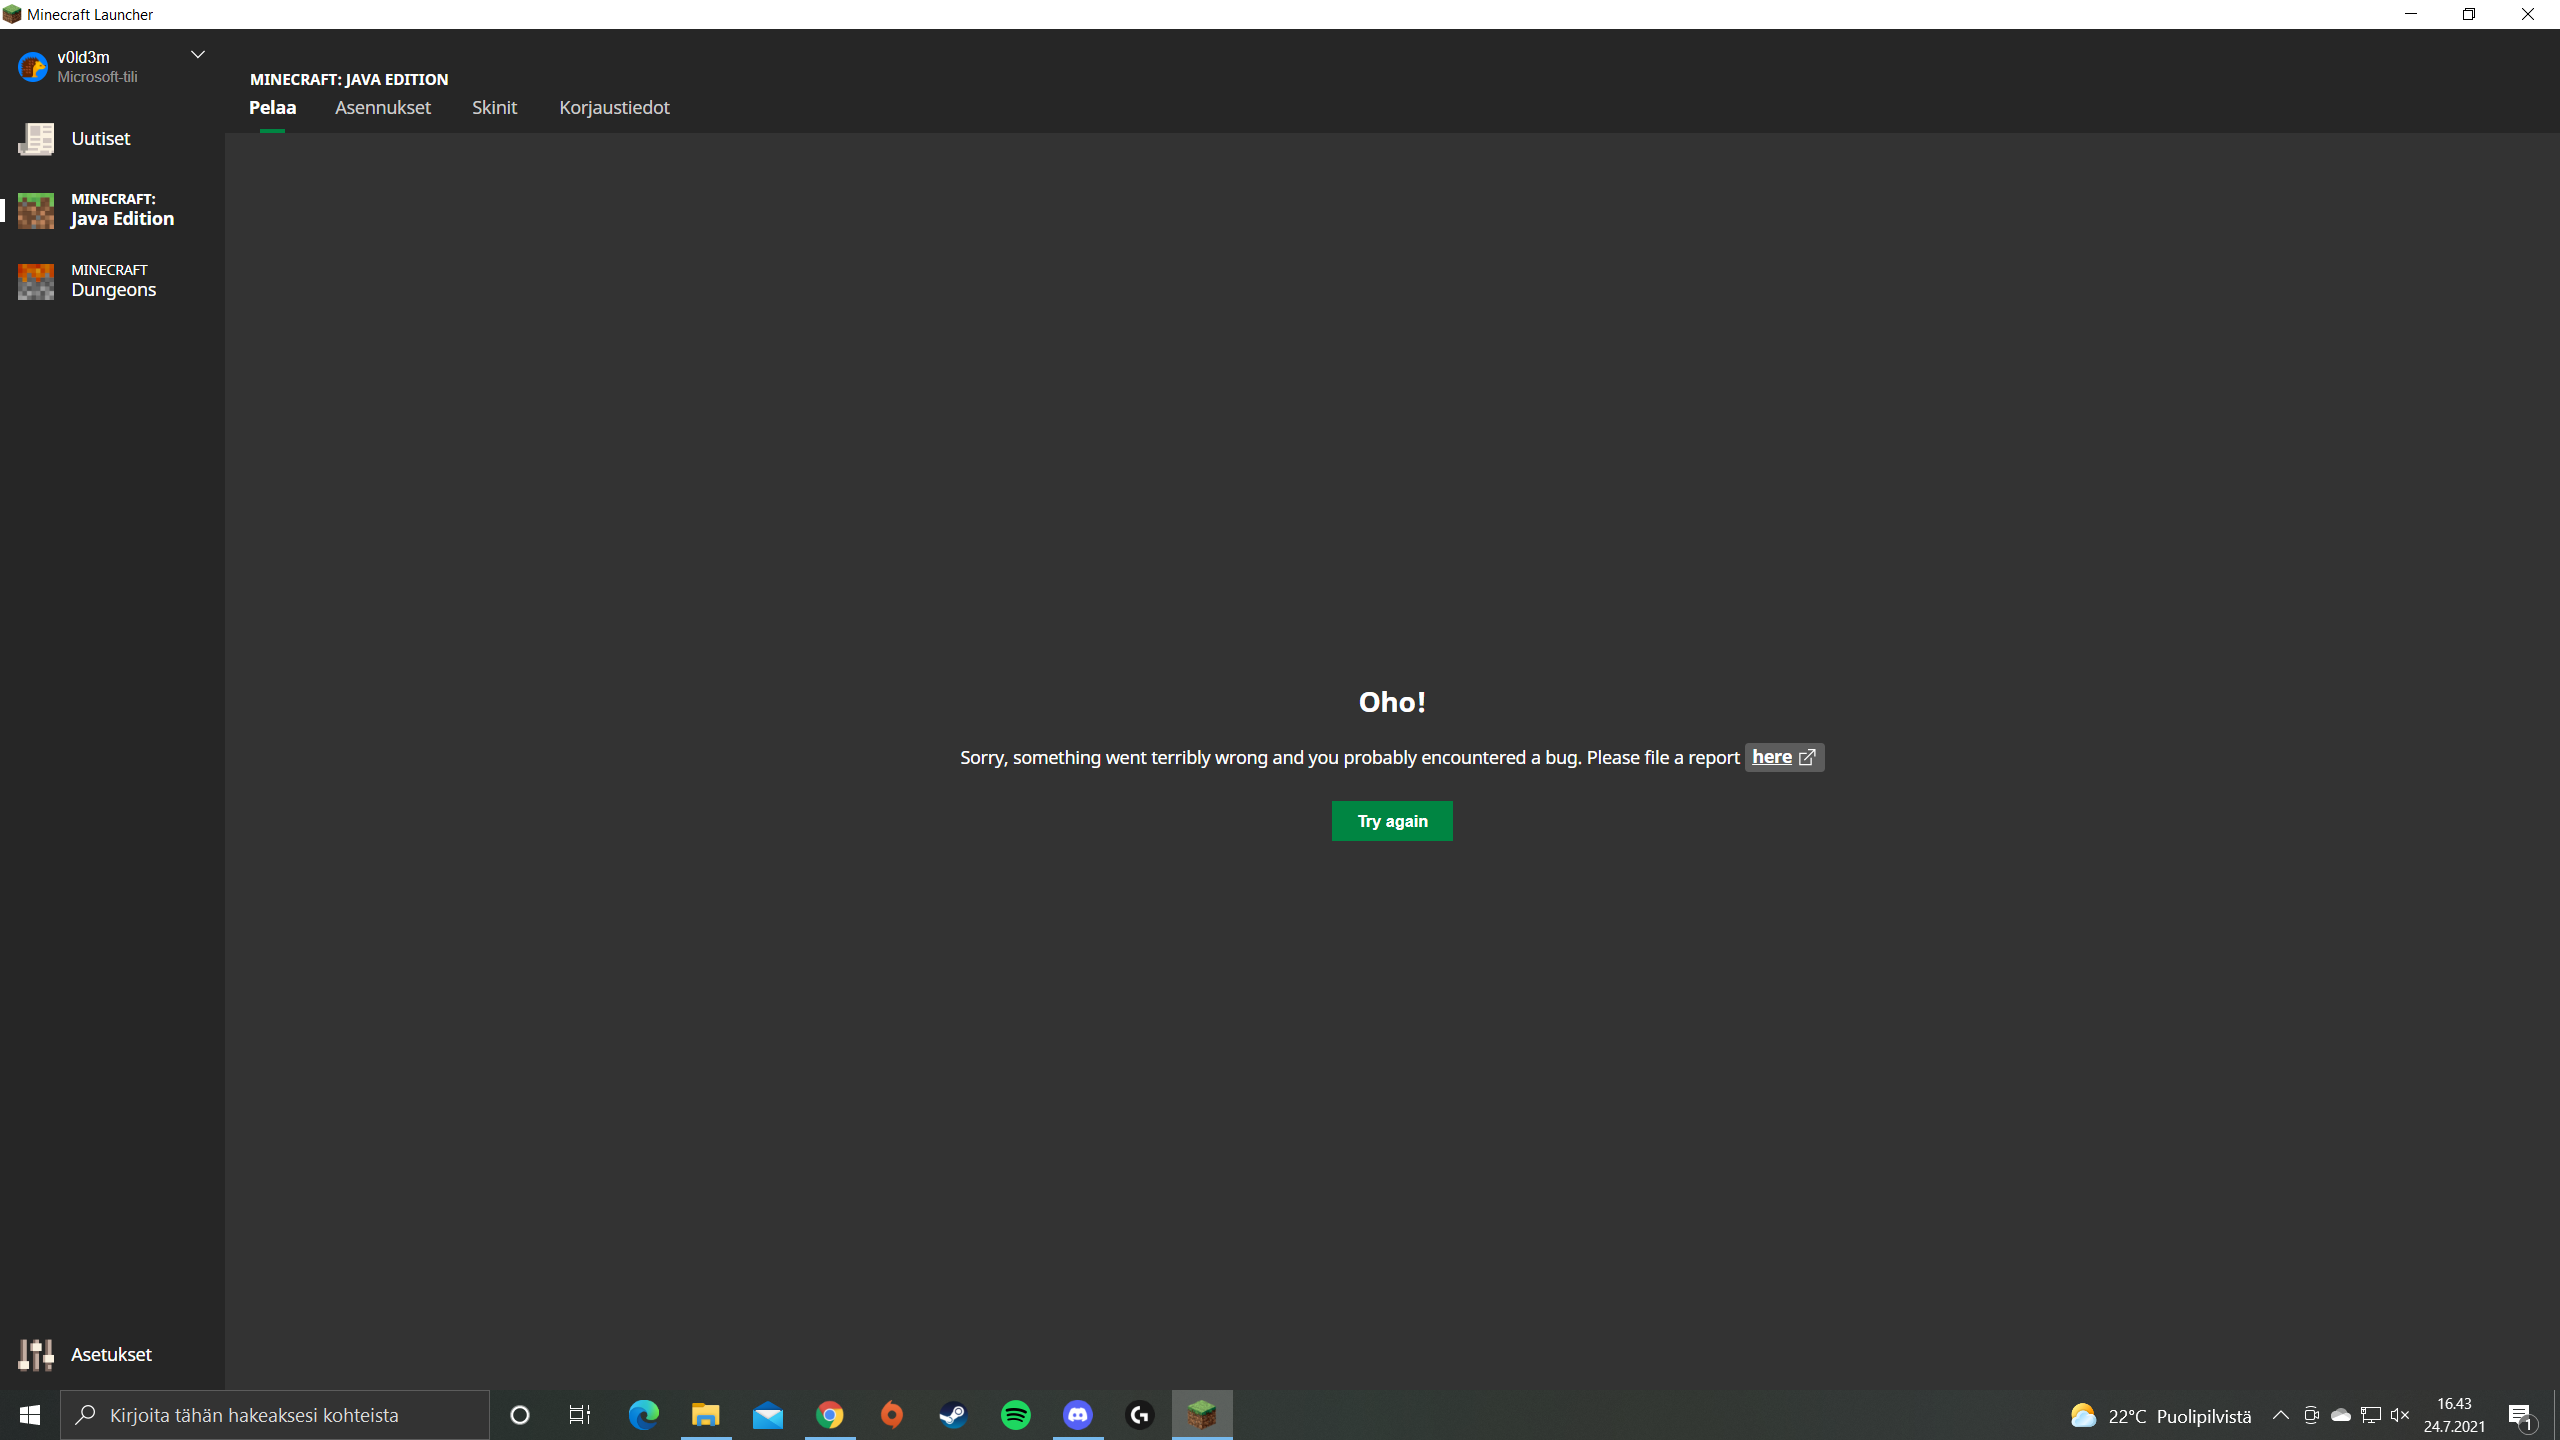Open Discord from the taskbar
The image size is (2560, 1440).
coord(1077,1415)
